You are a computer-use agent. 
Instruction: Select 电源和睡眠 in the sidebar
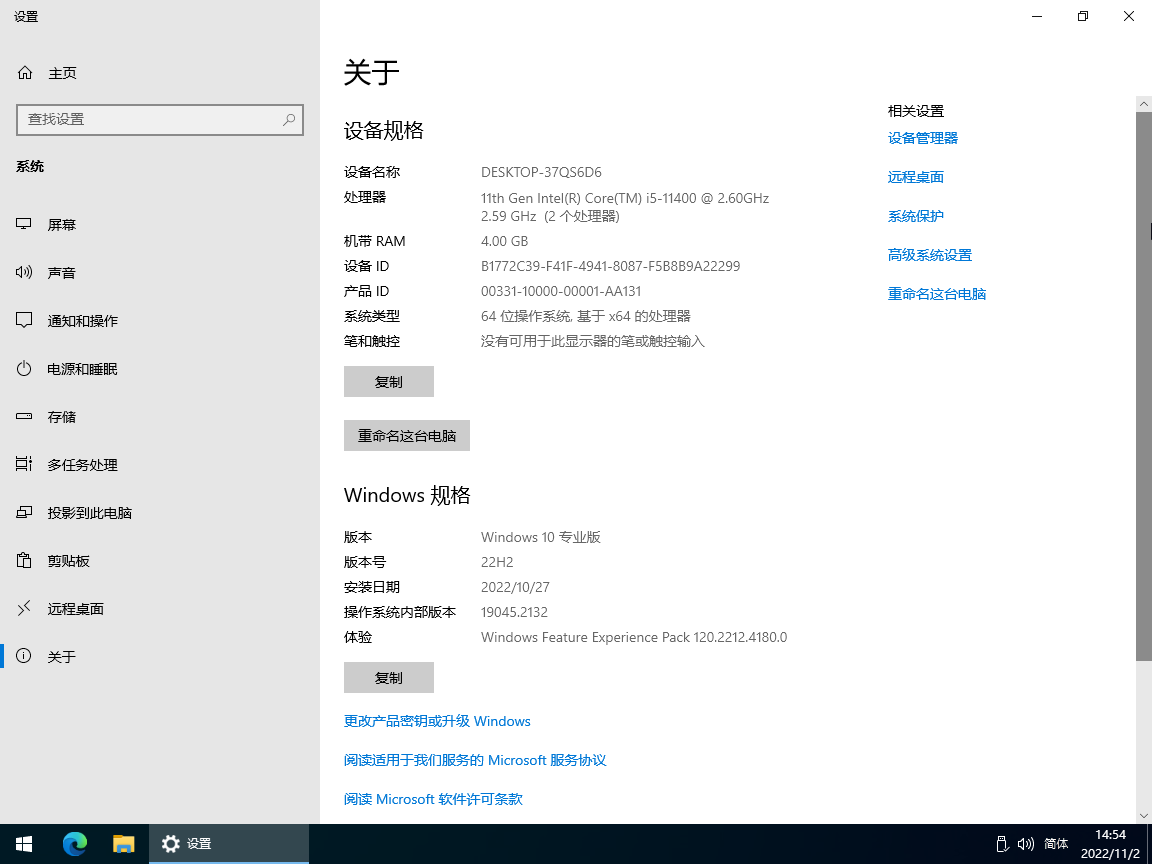pos(159,369)
